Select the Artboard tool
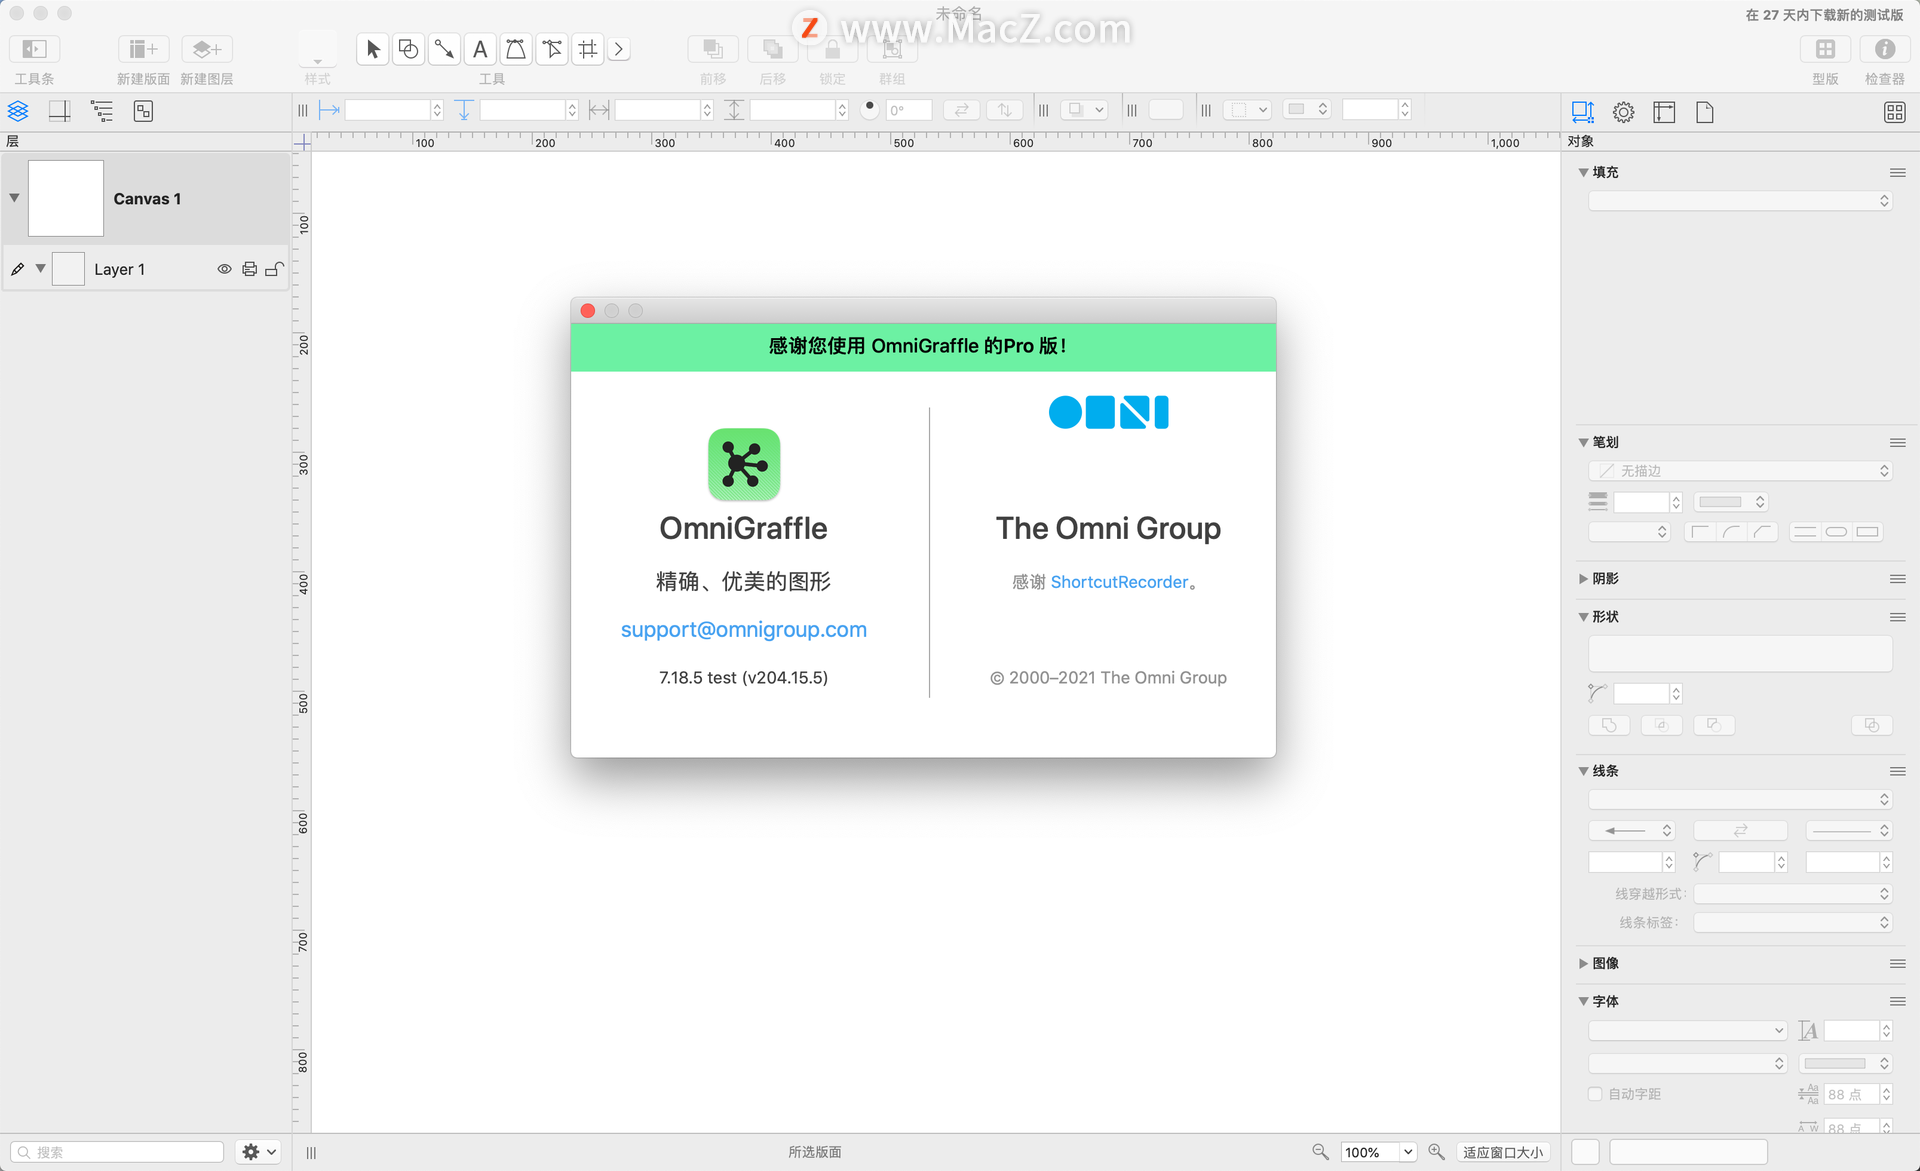The image size is (1920, 1171). 588,49
